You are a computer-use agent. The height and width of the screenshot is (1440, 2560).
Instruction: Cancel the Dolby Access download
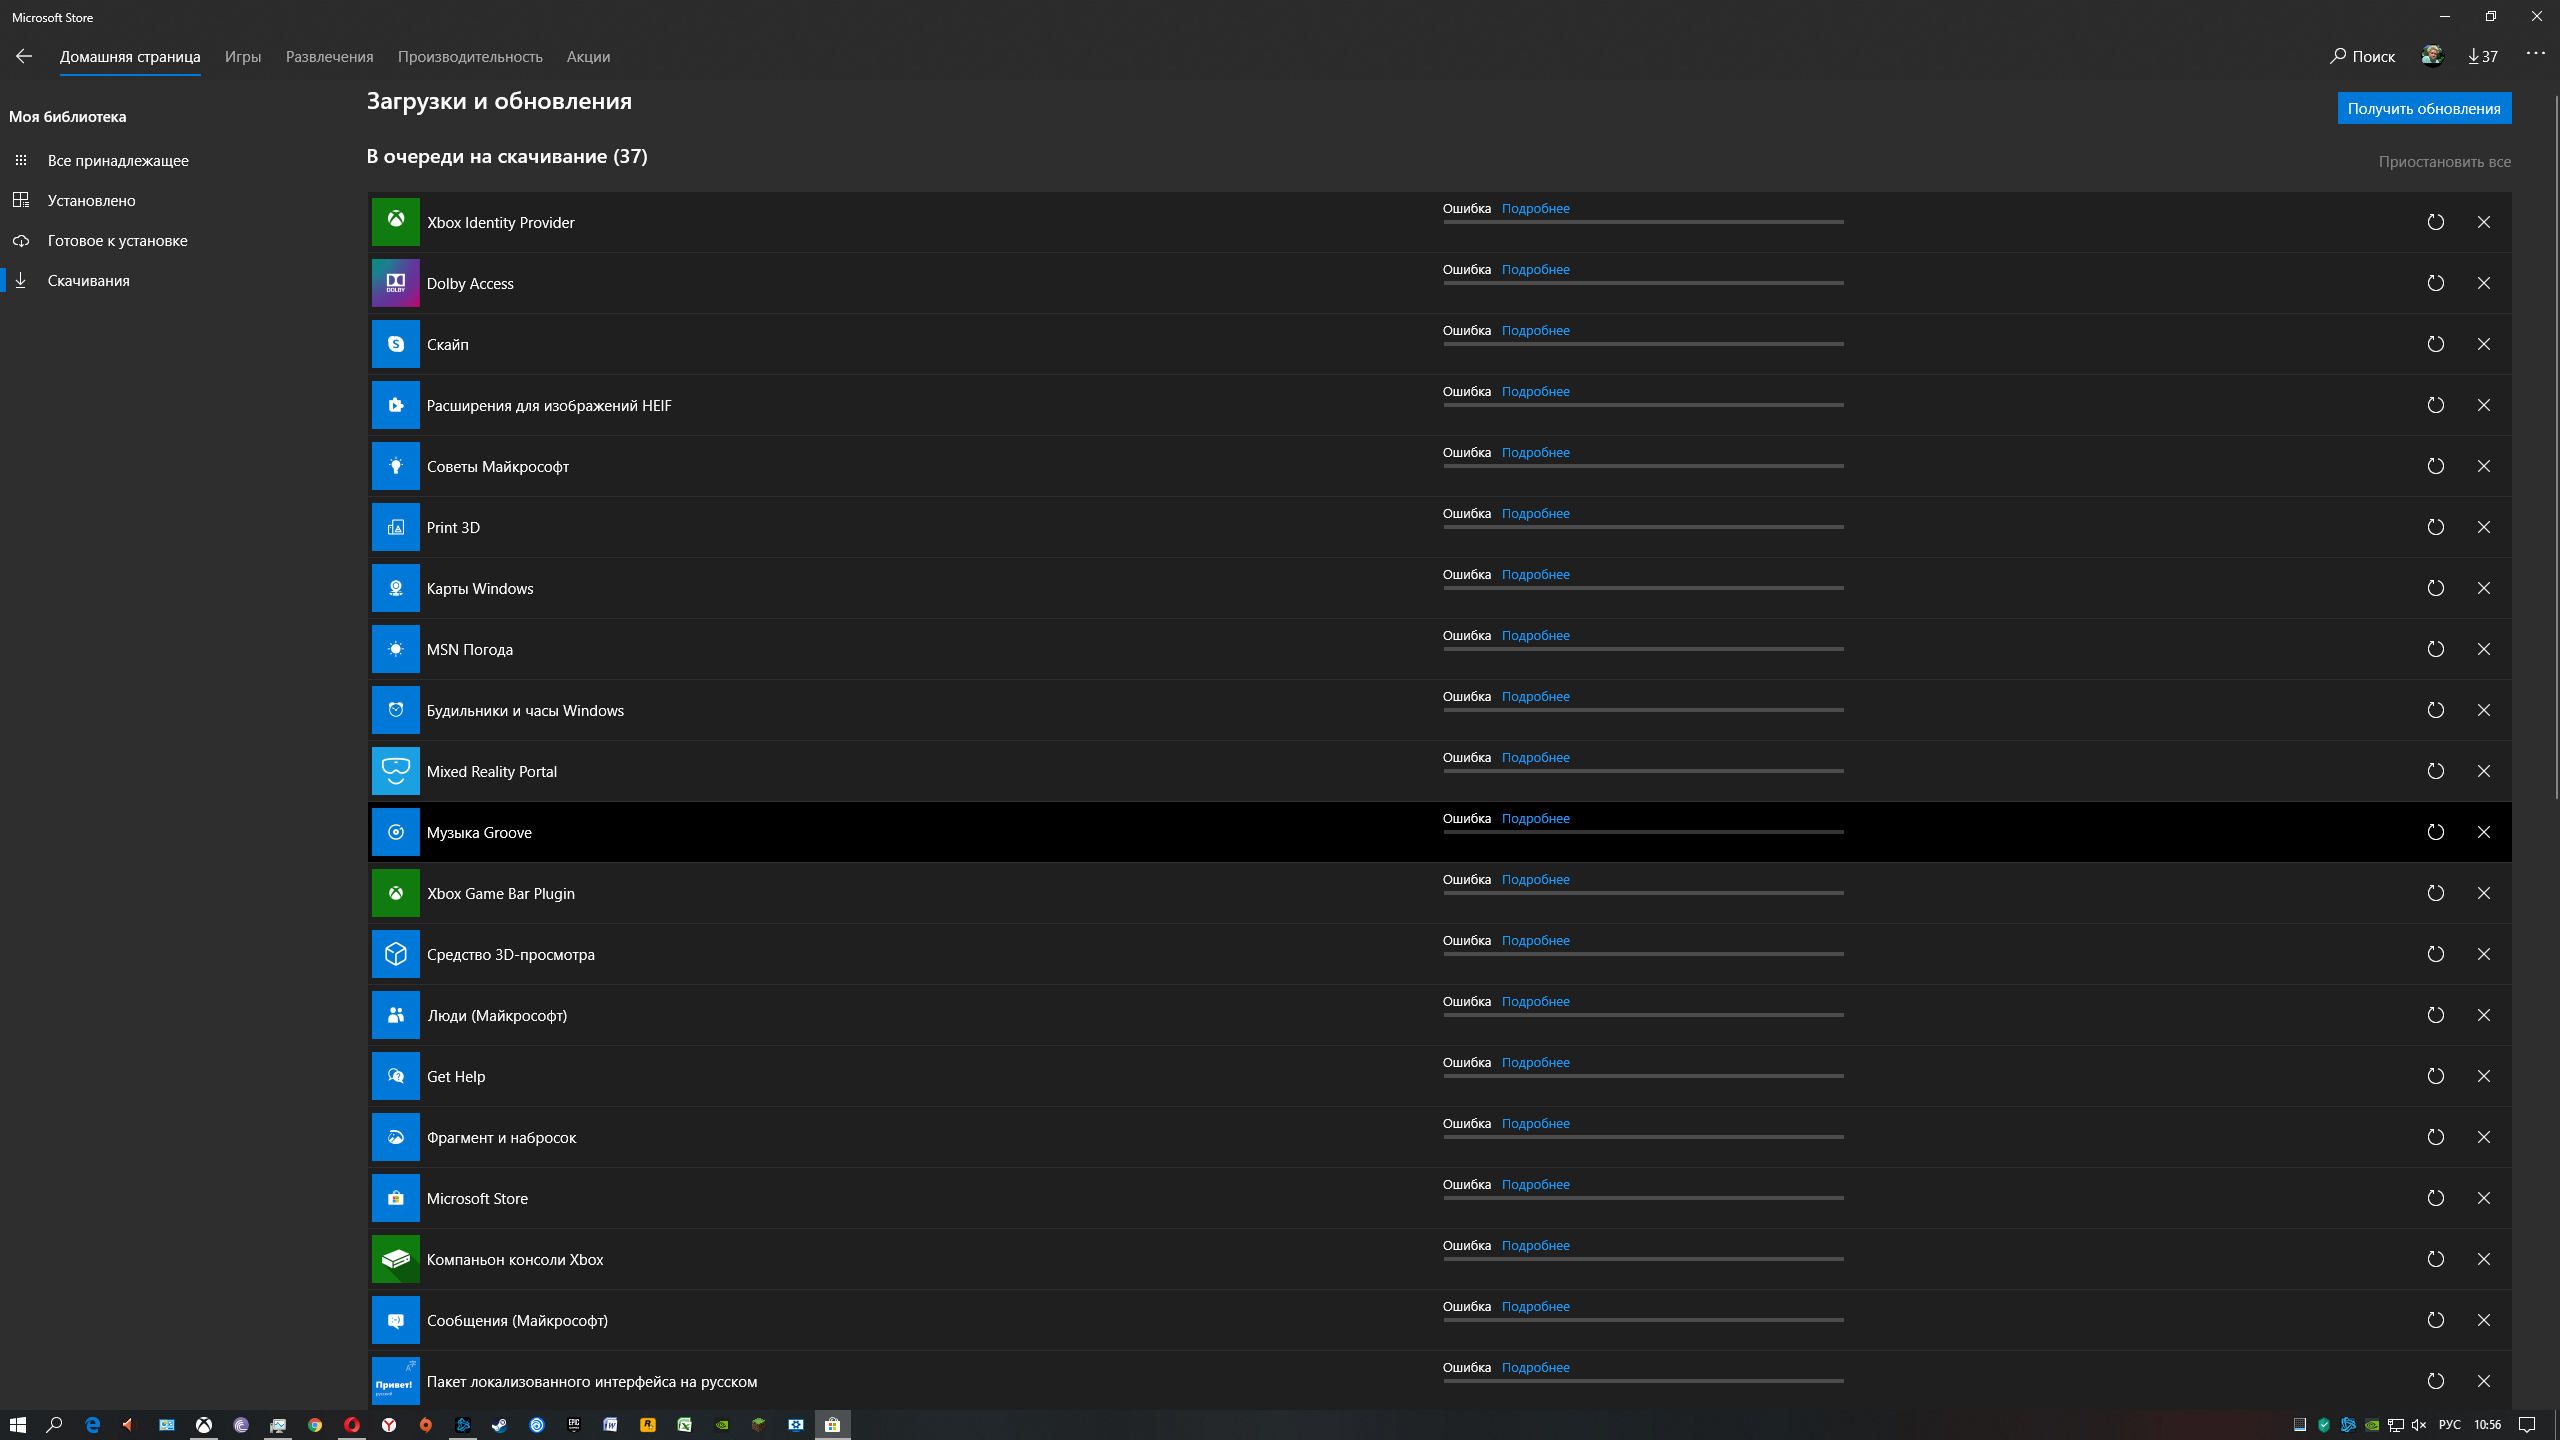pyautogui.click(x=2483, y=283)
